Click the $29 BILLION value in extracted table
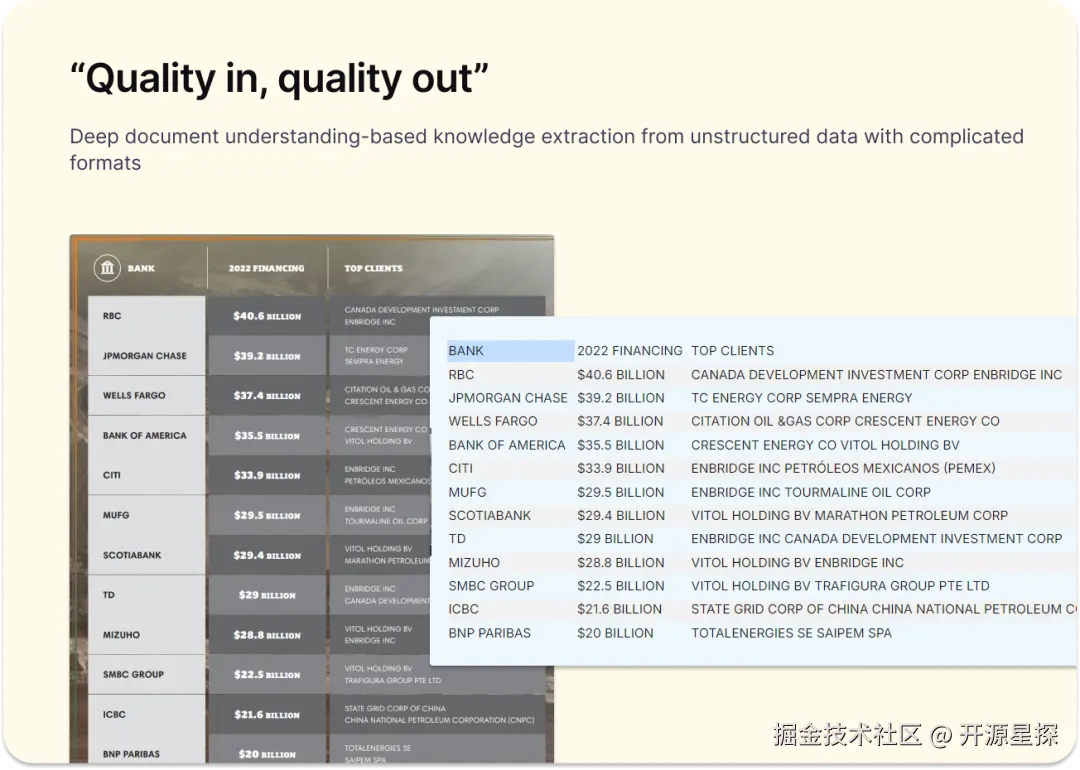The image size is (1080, 770). point(615,539)
